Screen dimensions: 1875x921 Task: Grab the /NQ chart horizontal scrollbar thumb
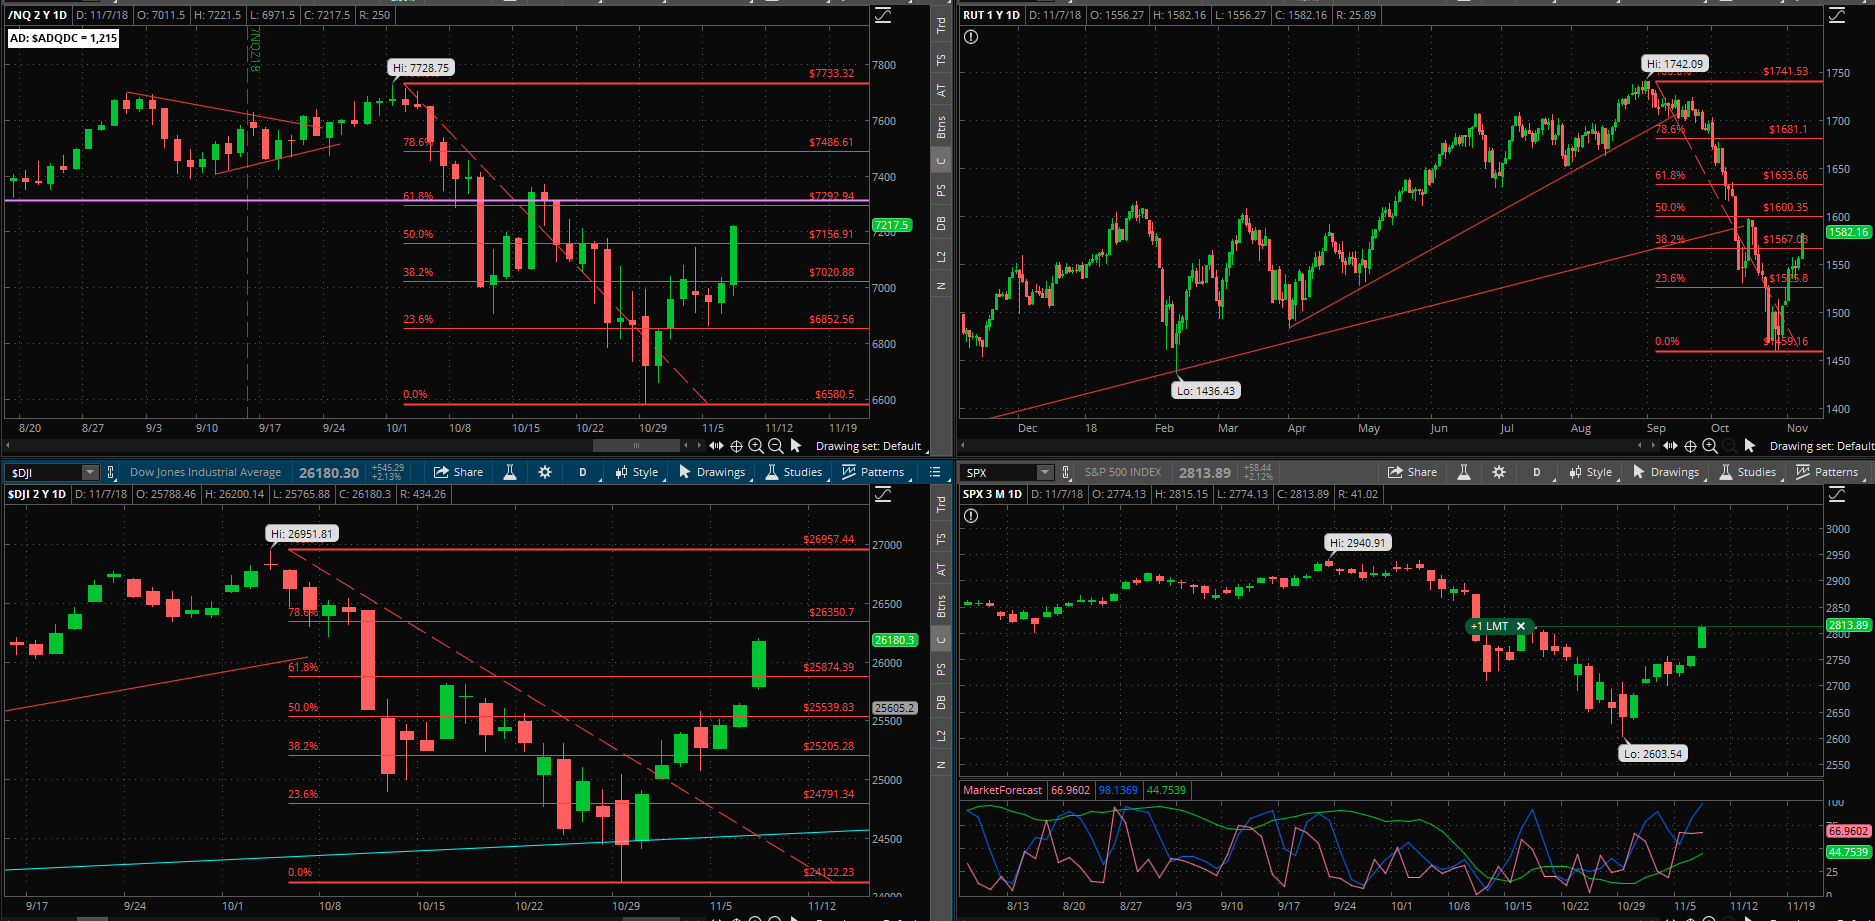[636, 446]
